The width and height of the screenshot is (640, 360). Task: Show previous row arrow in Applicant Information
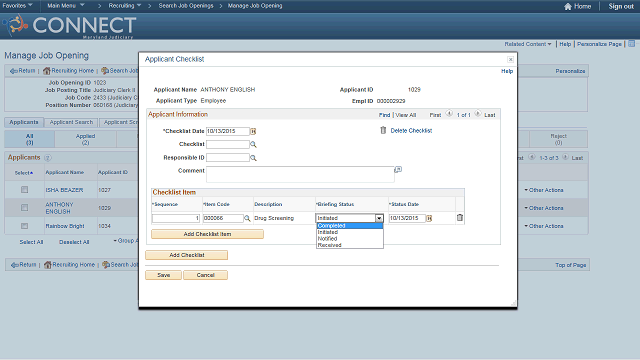coord(449,114)
